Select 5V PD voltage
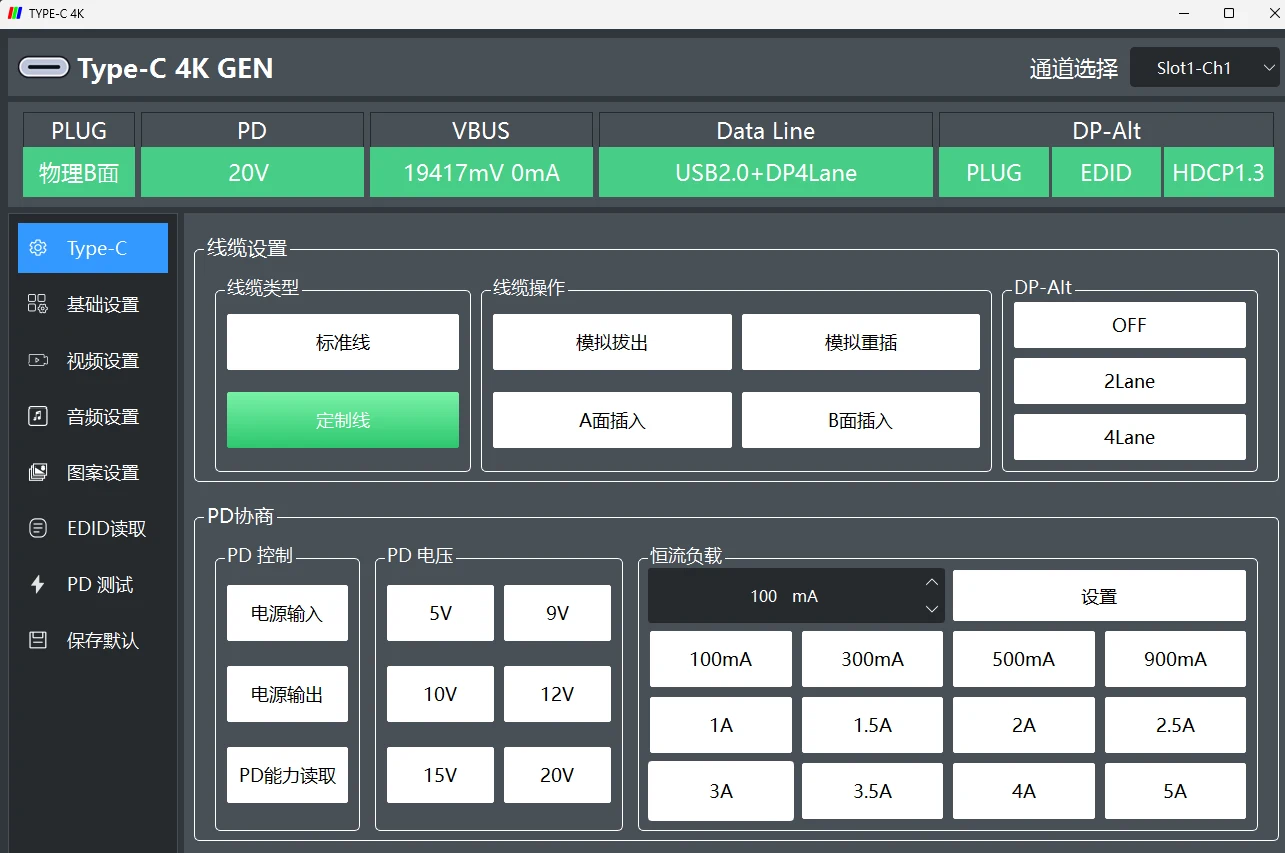The image size is (1285, 853). pyautogui.click(x=440, y=613)
